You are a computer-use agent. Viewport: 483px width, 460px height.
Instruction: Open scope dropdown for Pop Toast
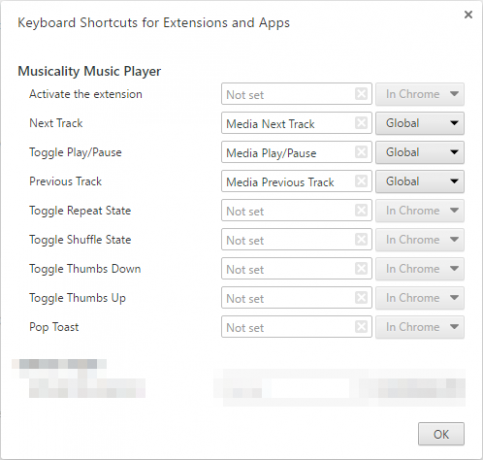pos(420,327)
